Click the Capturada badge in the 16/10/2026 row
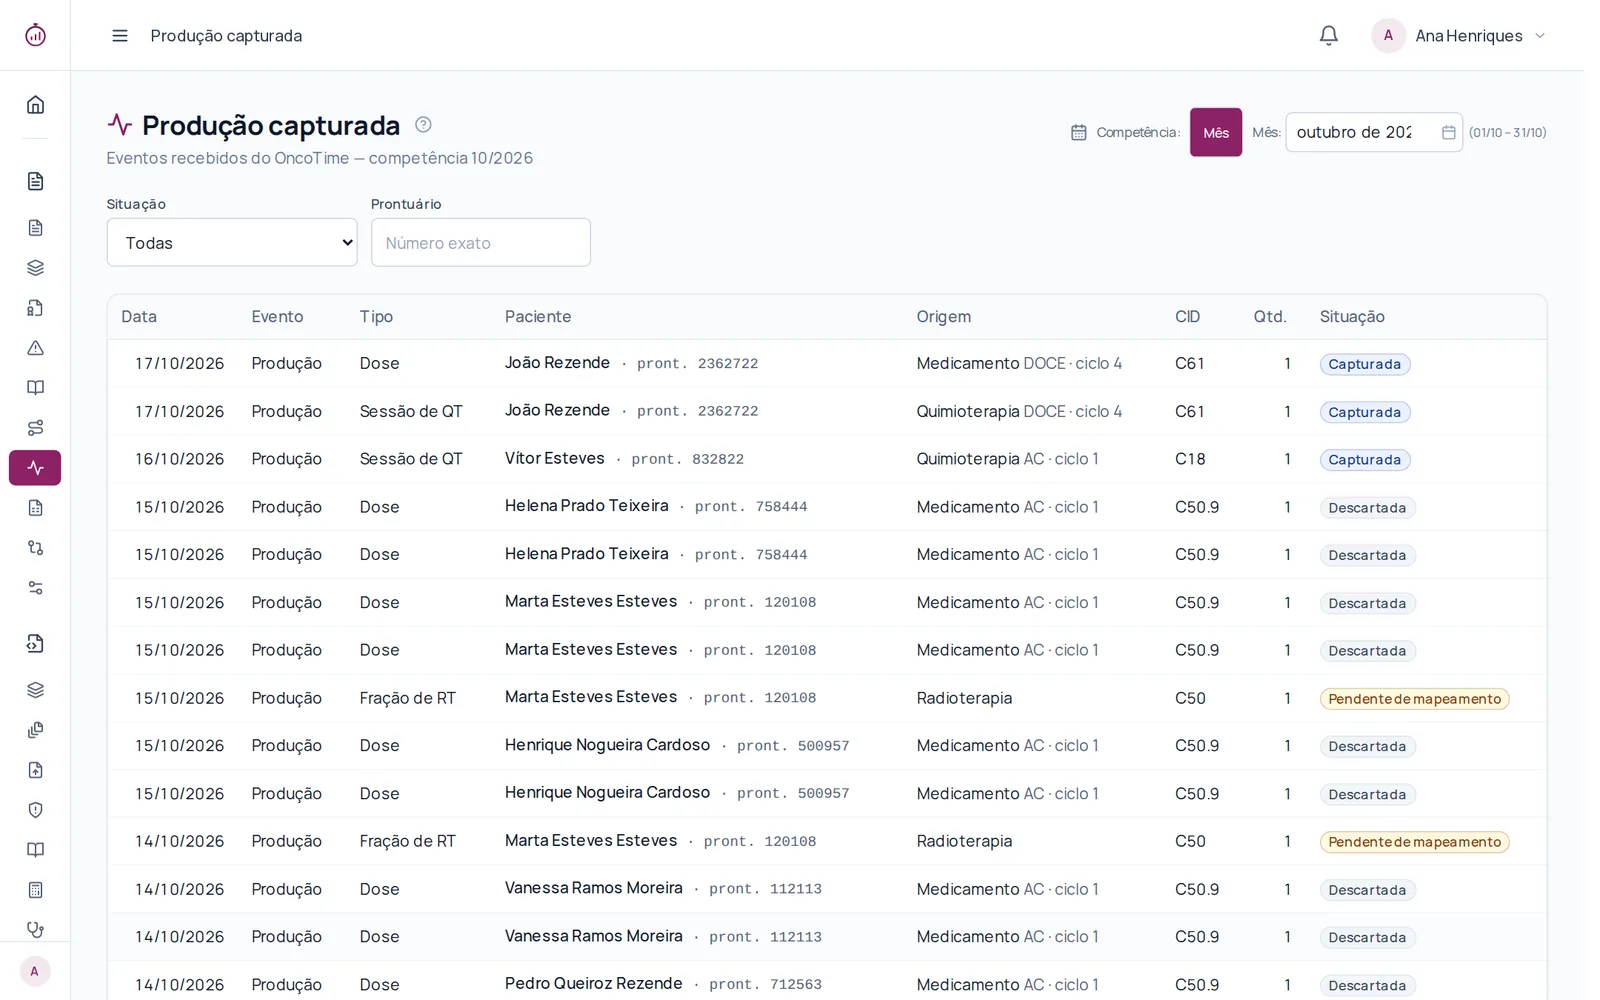The width and height of the screenshot is (1600, 1000). pyautogui.click(x=1365, y=460)
